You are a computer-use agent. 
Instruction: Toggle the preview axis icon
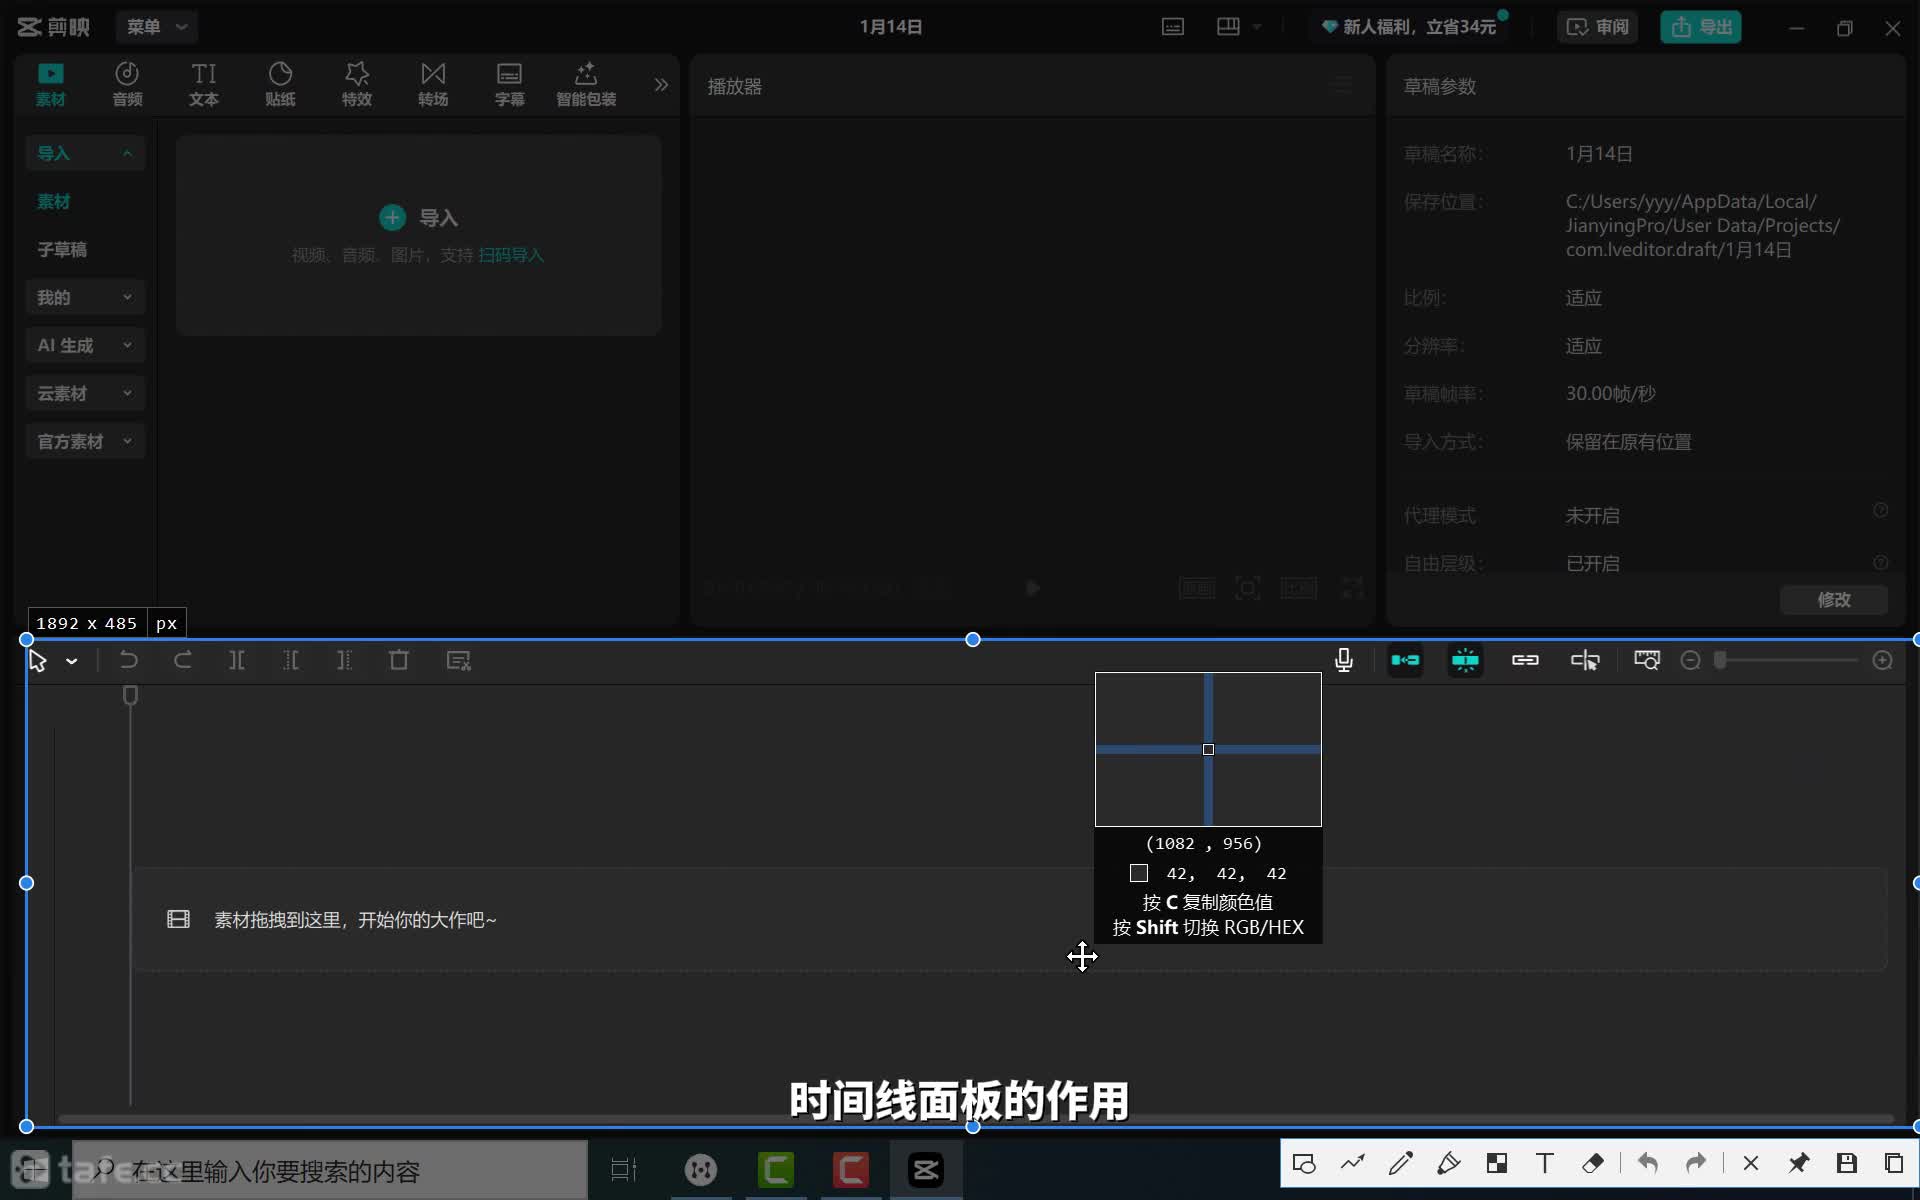click(1585, 660)
